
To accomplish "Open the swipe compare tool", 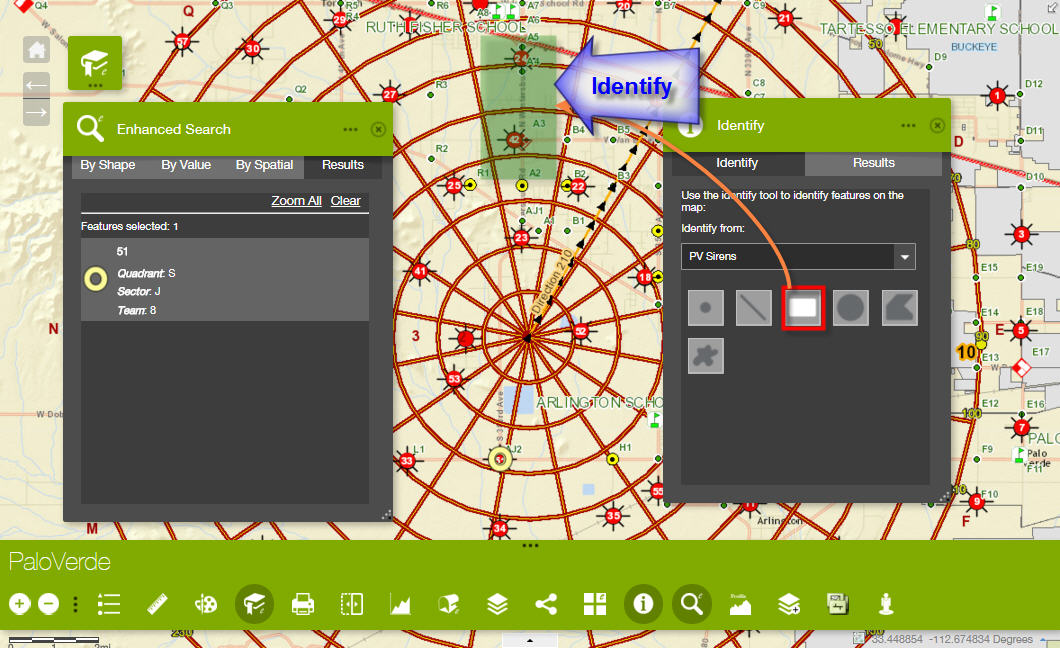I will click(352, 603).
